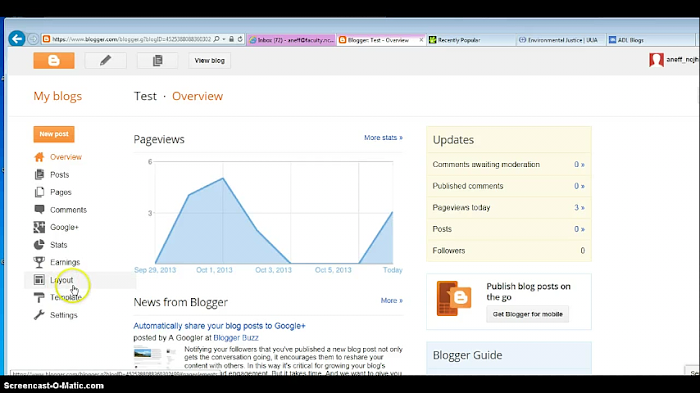
Task: Close the Blogger Test Overview tab
Action: tap(421, 40)
